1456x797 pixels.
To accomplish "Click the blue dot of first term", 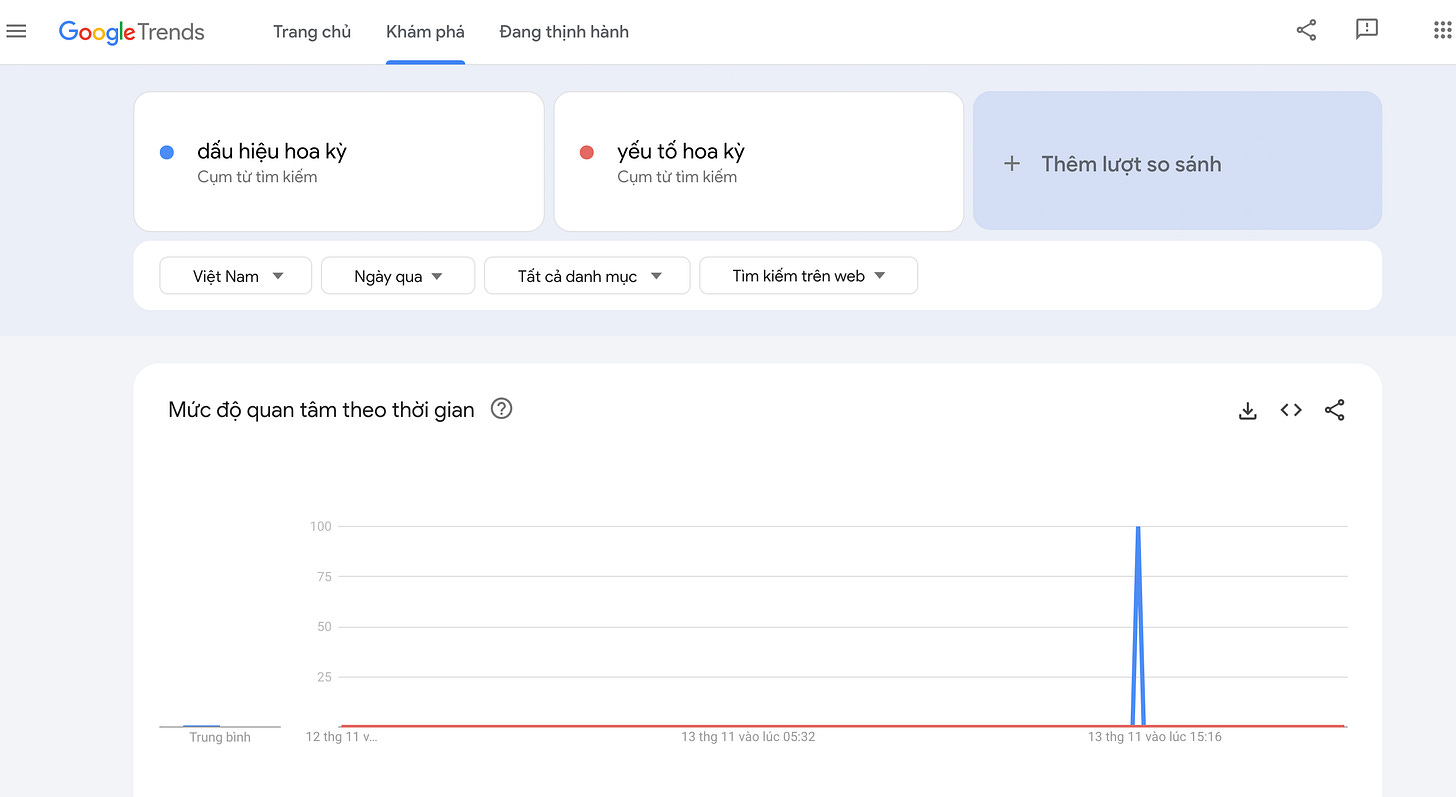I will pyautogui.click(x=167, y=152).
